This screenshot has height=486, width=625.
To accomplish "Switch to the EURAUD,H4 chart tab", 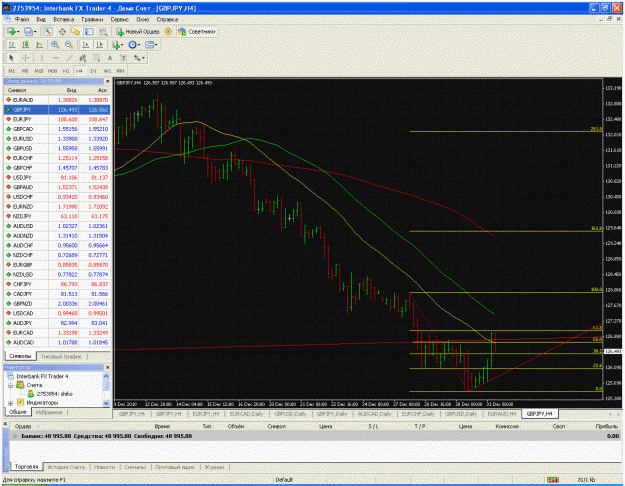I will (x=501, y=414).
